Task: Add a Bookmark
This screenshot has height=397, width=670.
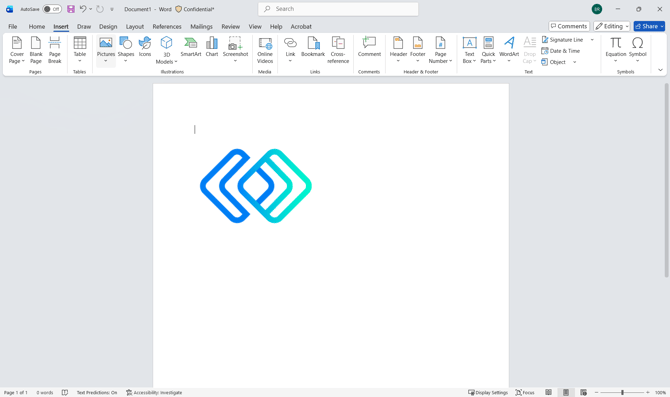Action: tap(313, 47)
